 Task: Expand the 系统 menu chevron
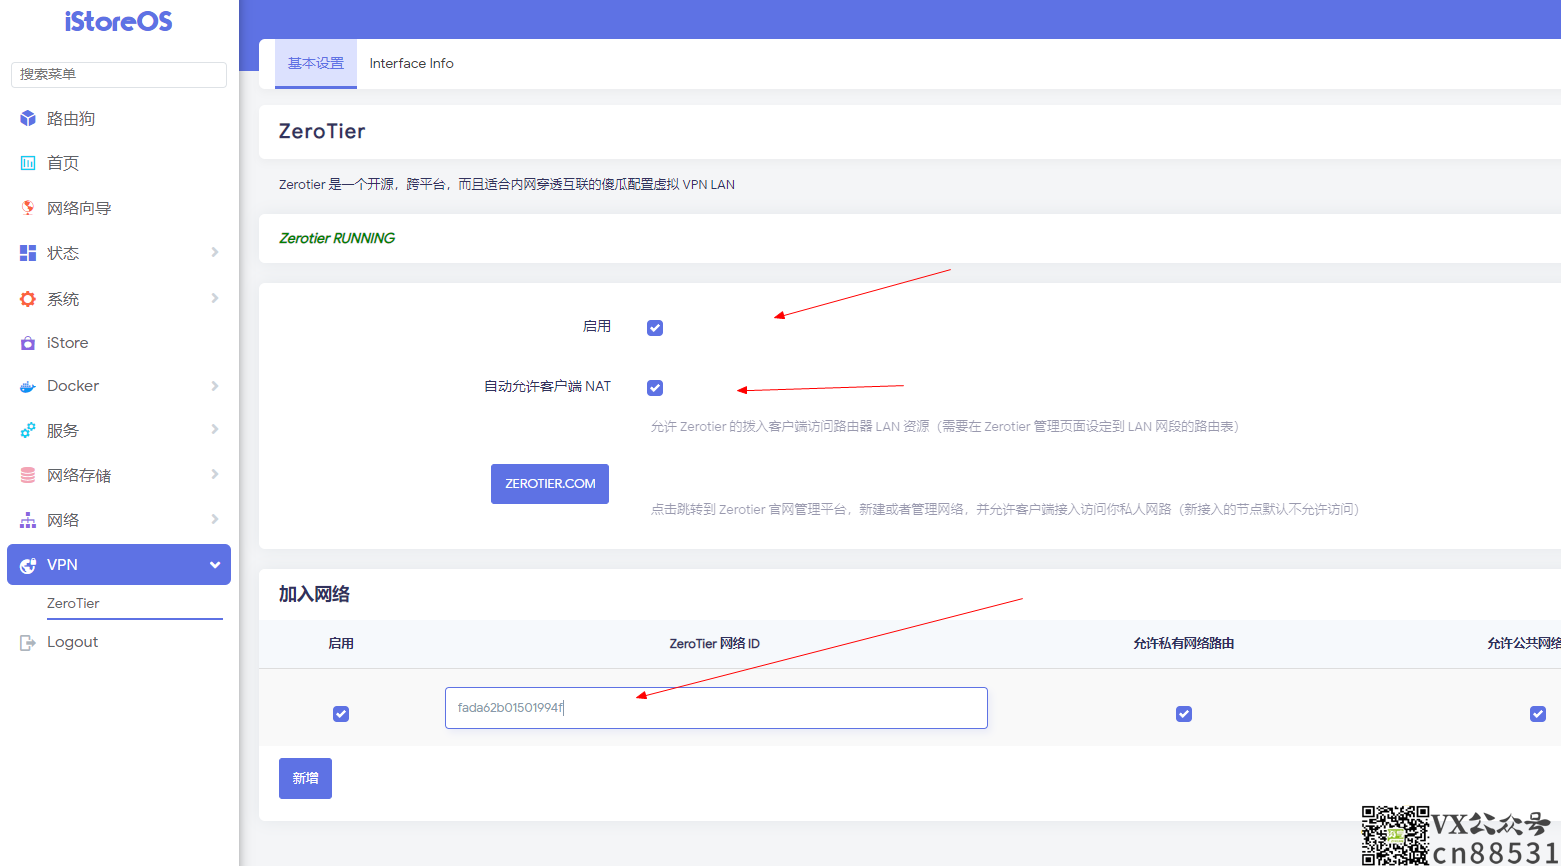click(x=215, y=298)
